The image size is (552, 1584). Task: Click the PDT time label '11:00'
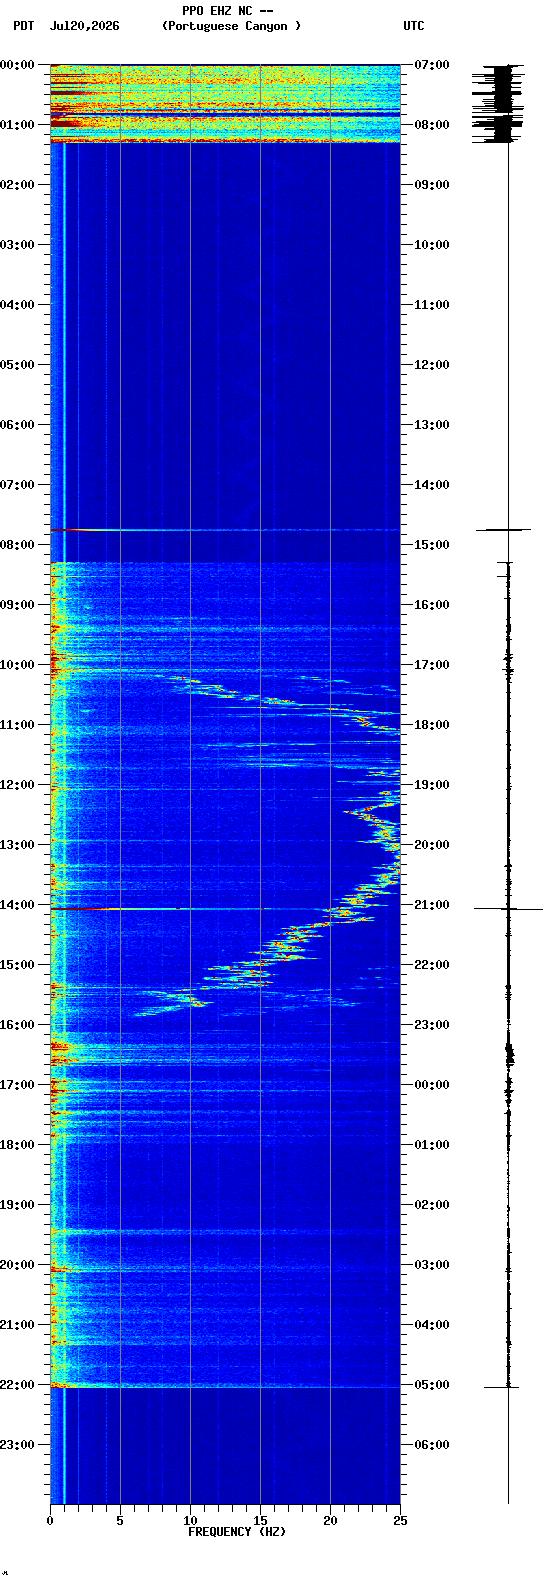[x=17, y=724]
